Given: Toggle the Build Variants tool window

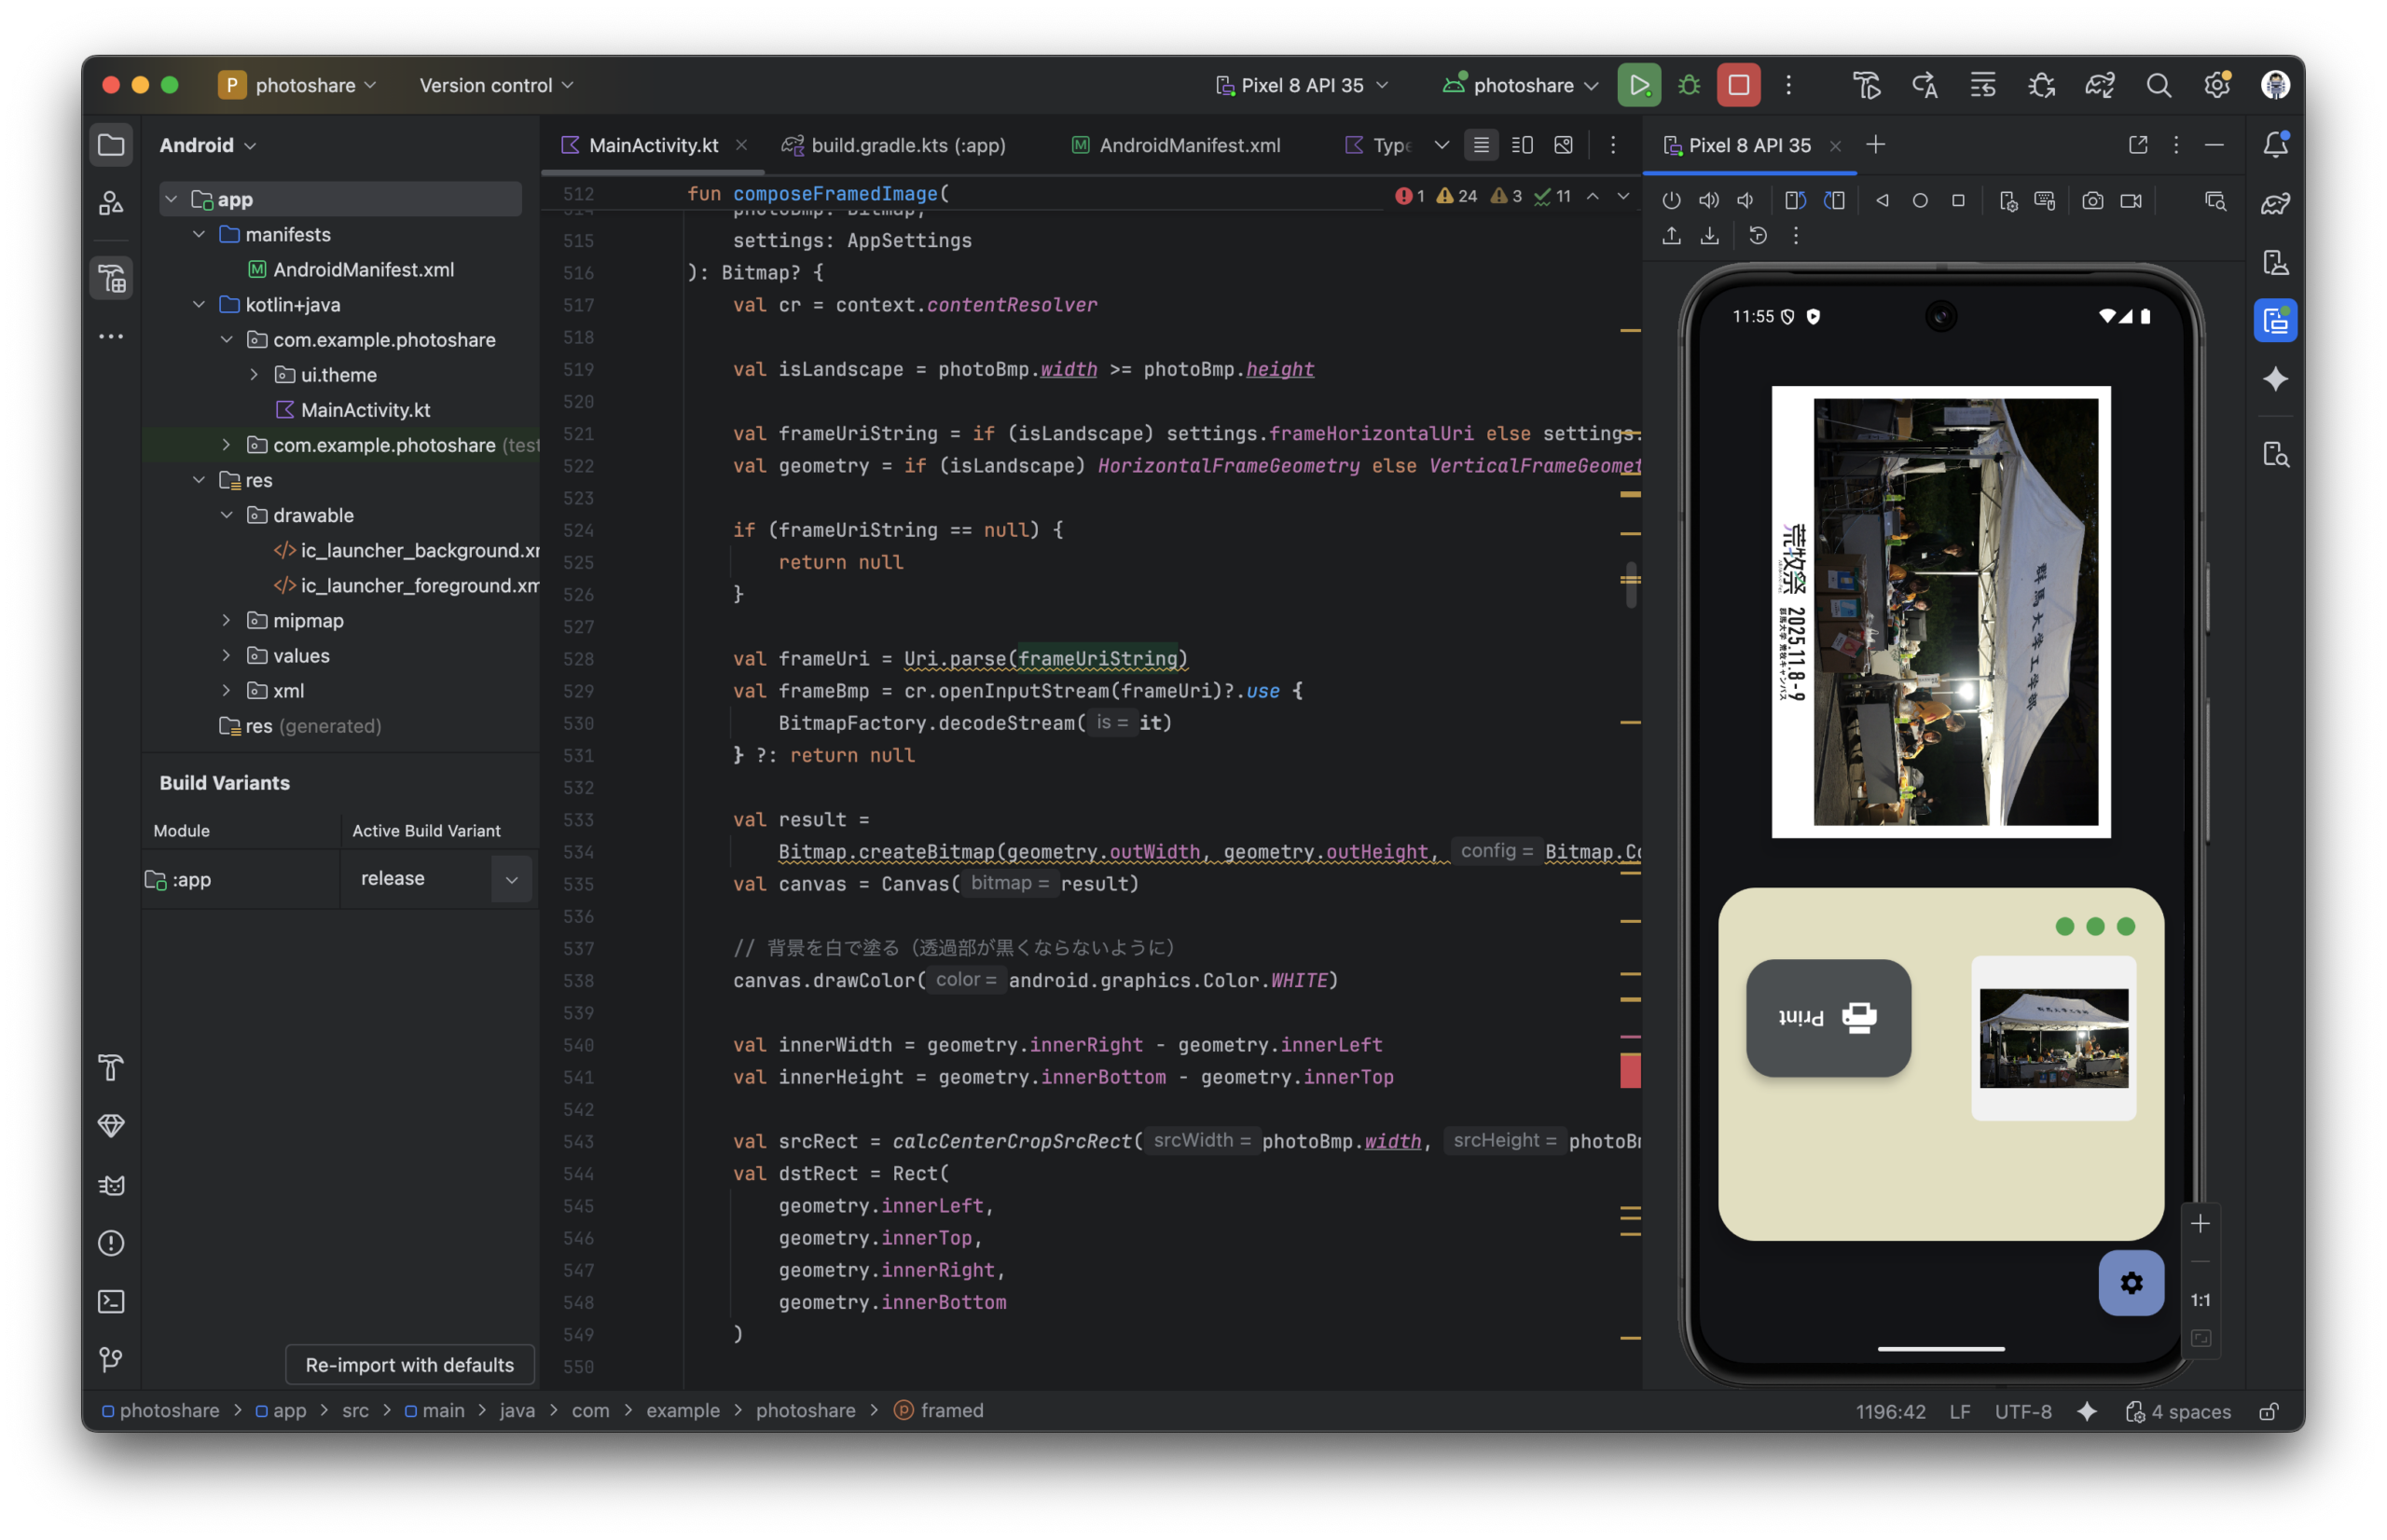Looking at the screenshot, I should point(111,278).
